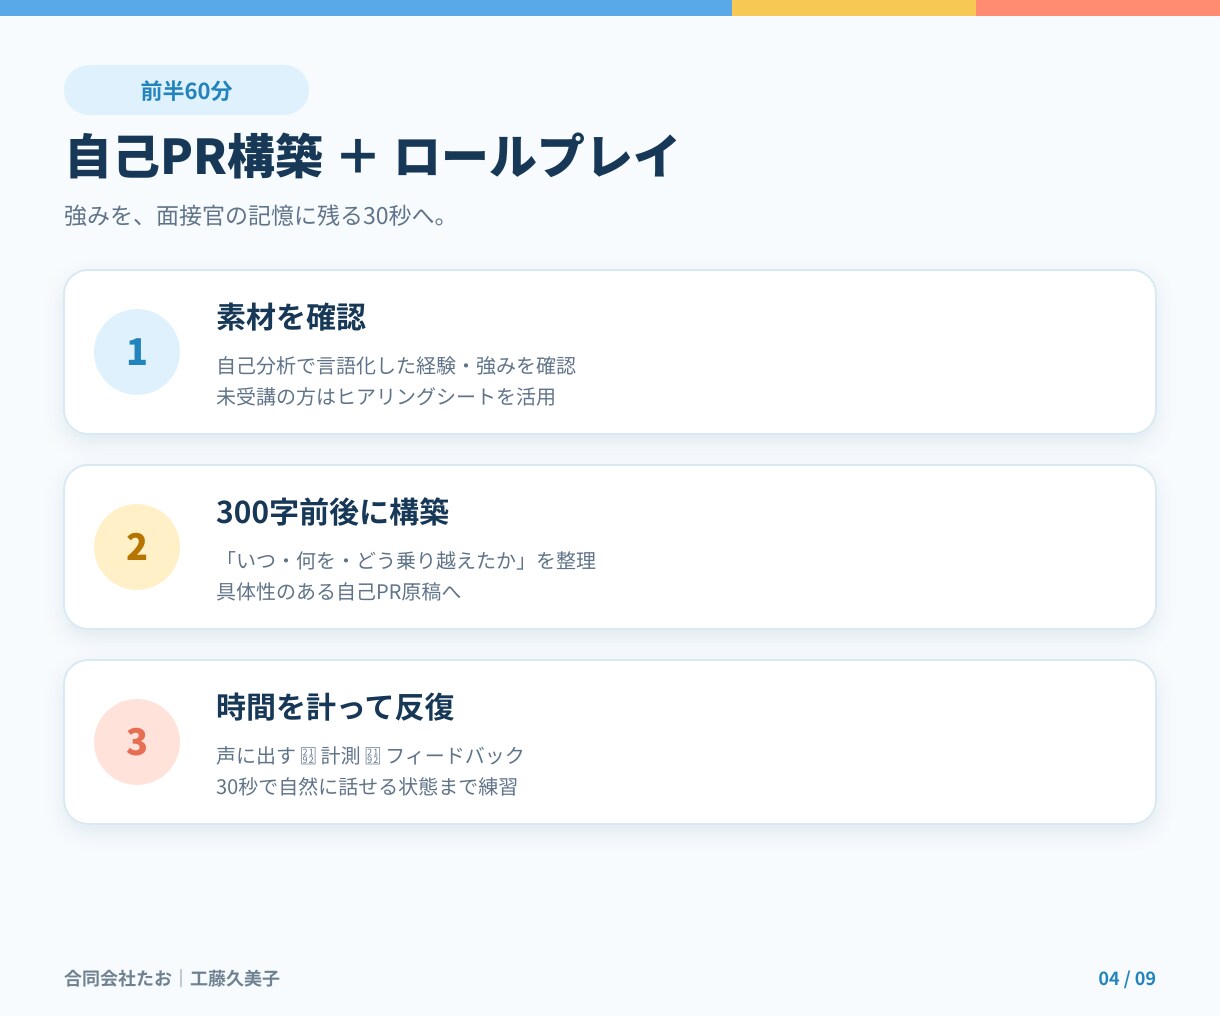Click the number 3 circle icon

[137, 742]
